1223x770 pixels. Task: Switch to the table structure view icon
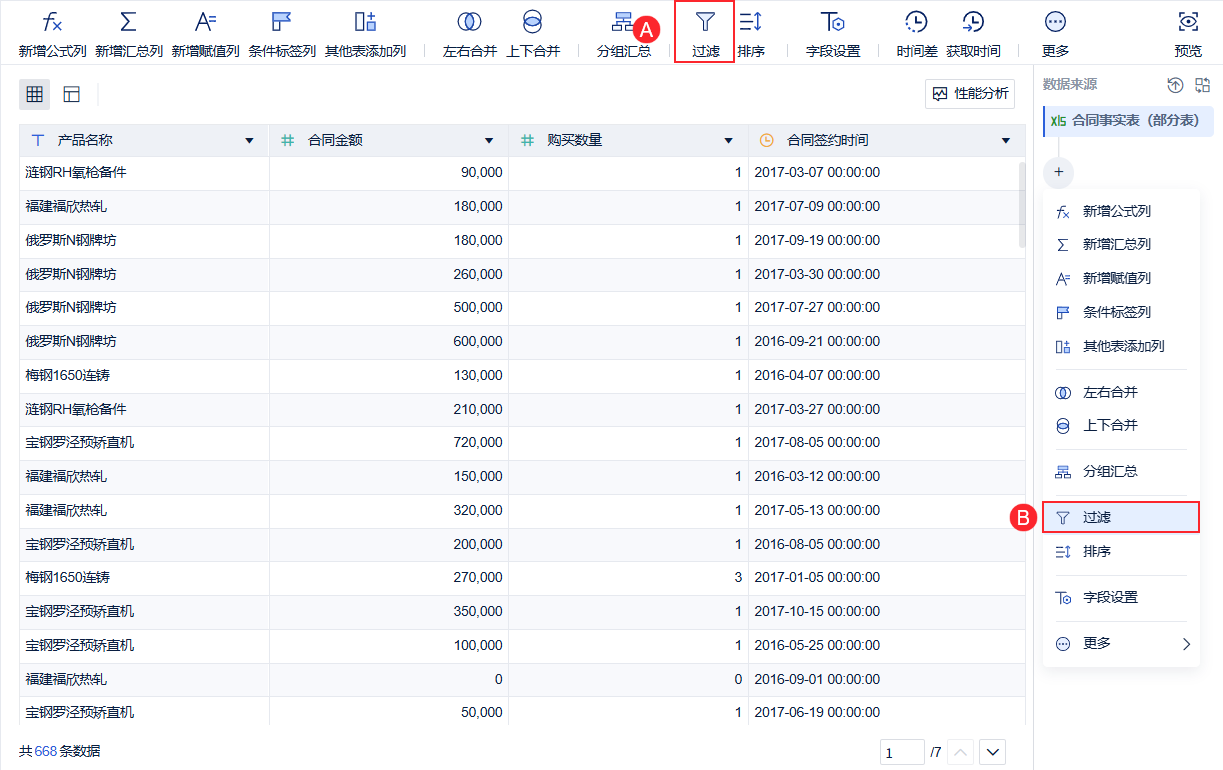[71, 94]
